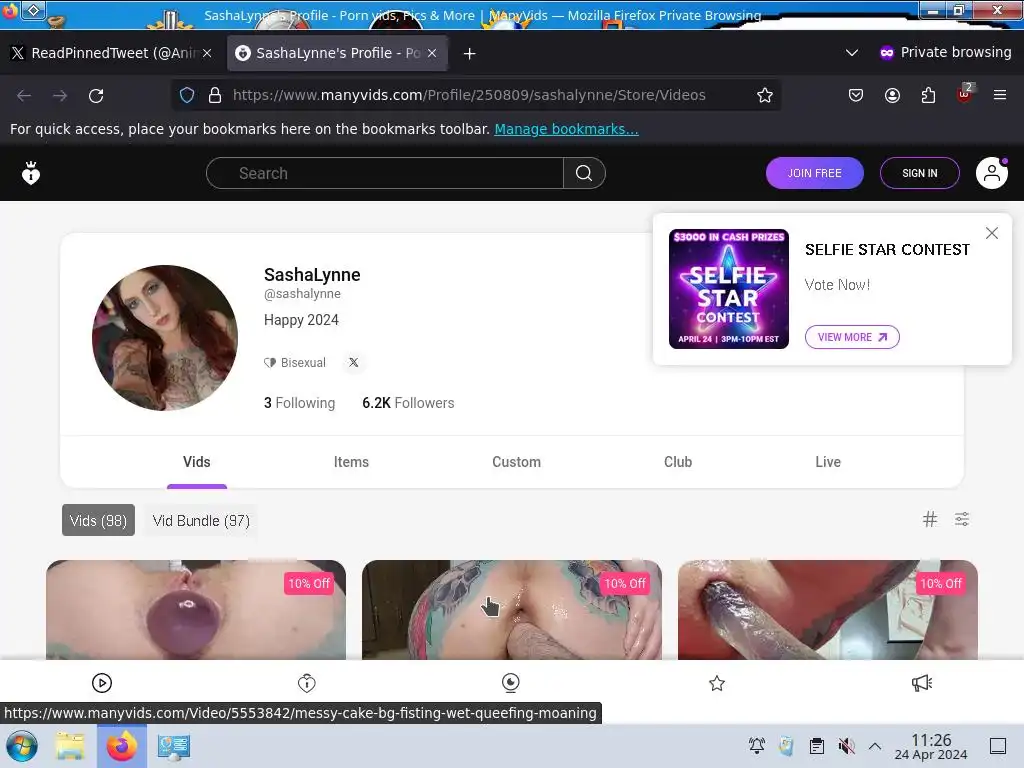Select the SashaLynne's Profile browser tab
The width and height of the screenshot is (1024, 768).
(x=337, y=53)
